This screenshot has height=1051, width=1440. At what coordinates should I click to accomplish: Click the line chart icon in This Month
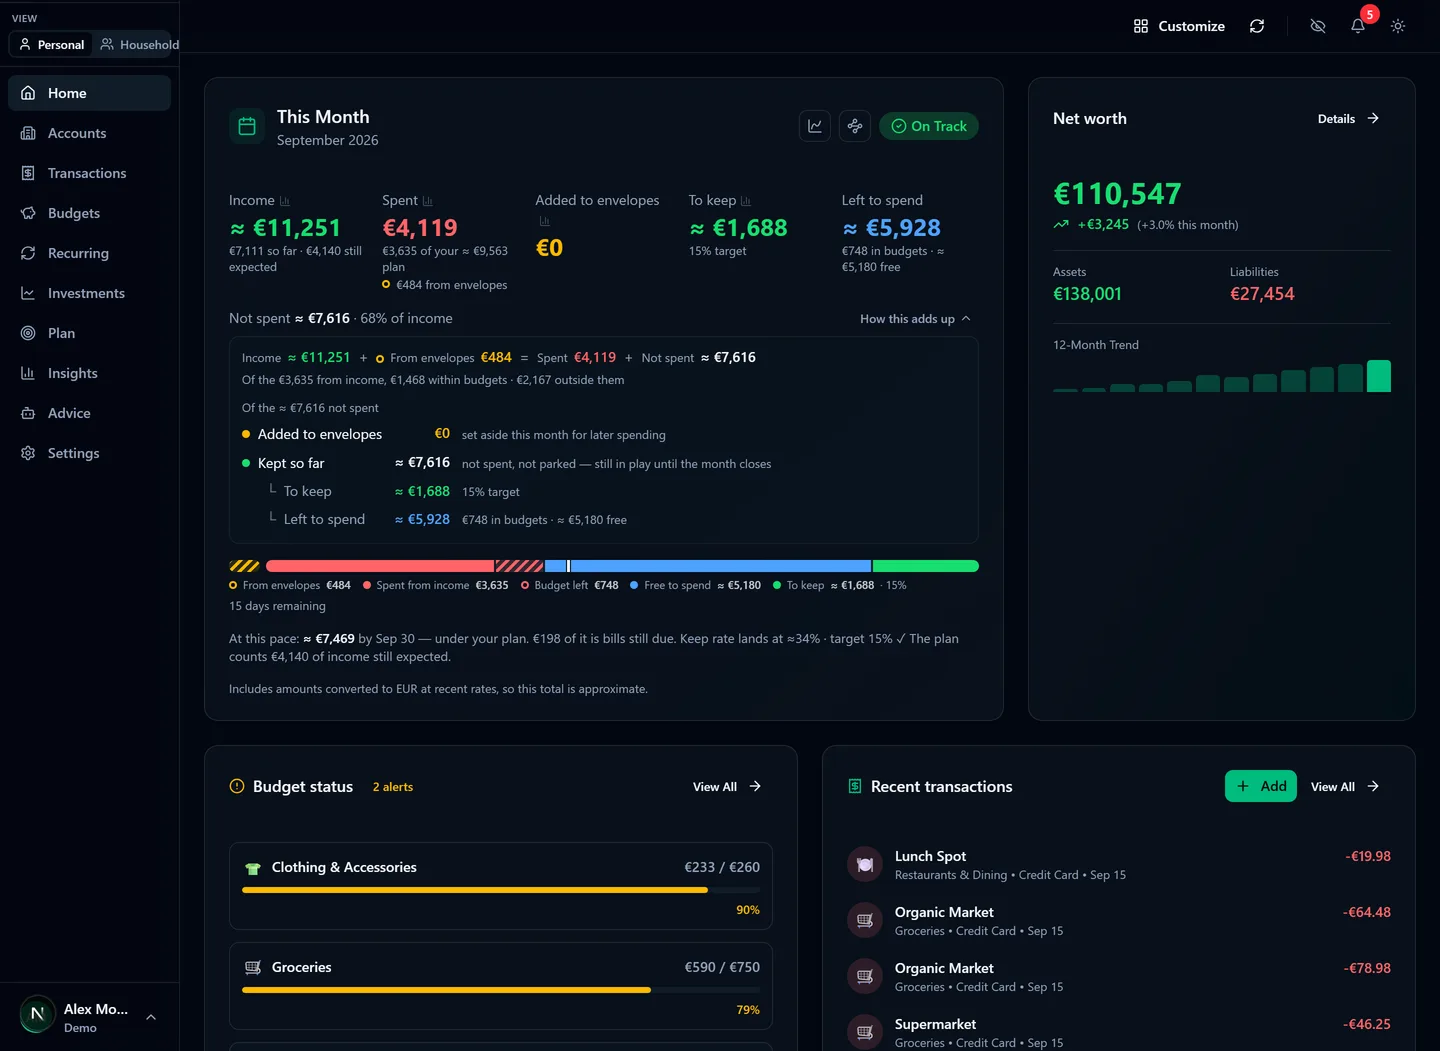pyautogui.click(x=815, y=126)
